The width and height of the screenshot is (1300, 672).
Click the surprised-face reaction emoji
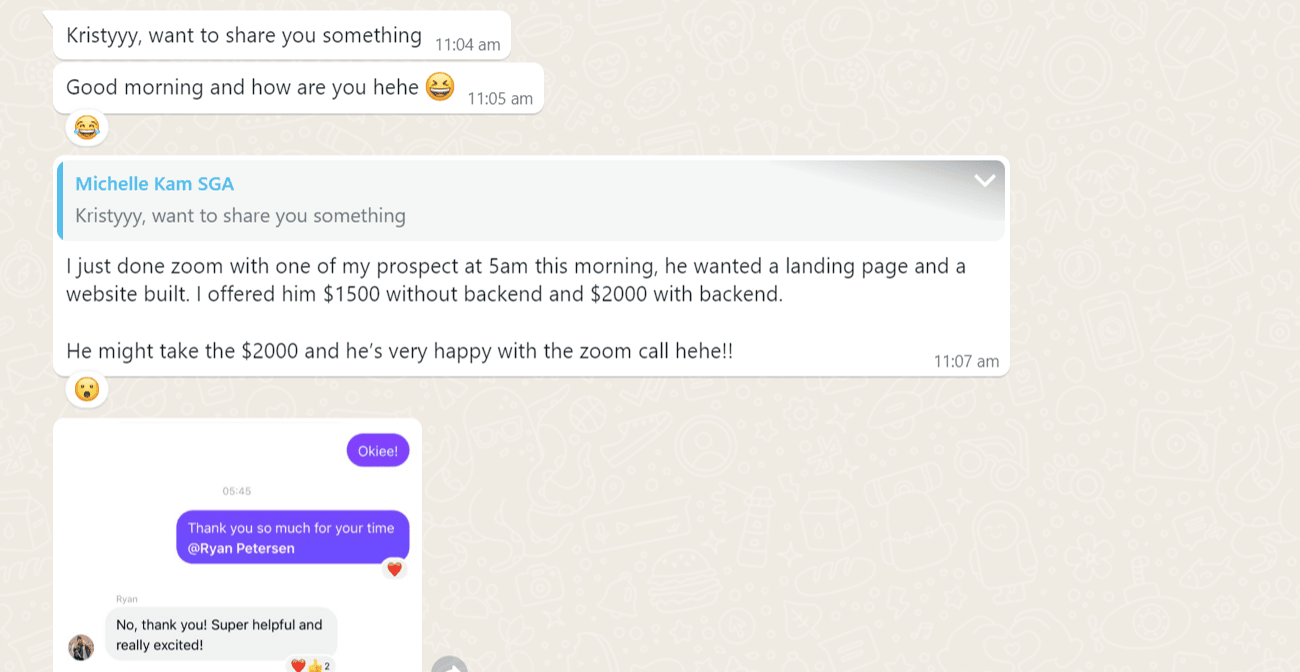(87, 390)
